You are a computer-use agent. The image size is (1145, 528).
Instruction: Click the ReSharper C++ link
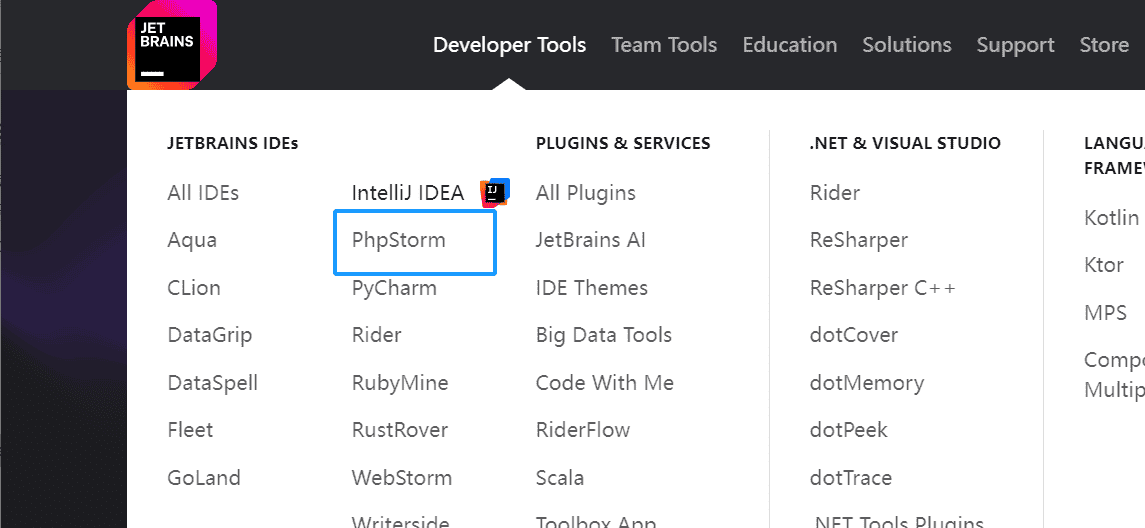tap(883, 288)
